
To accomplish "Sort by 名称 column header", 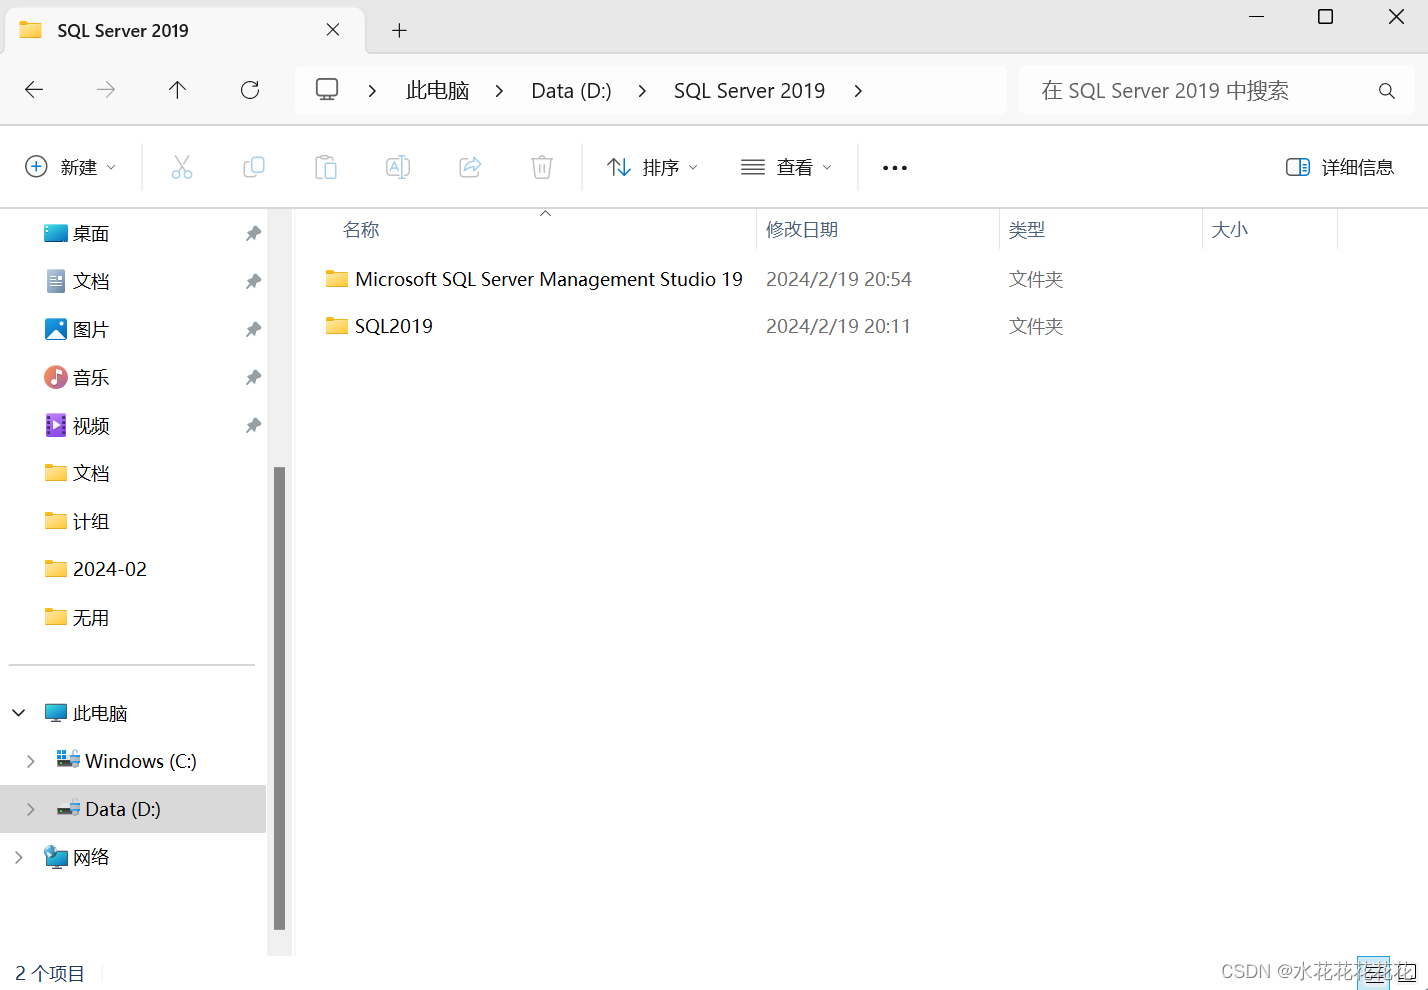I will click(361, 230).
